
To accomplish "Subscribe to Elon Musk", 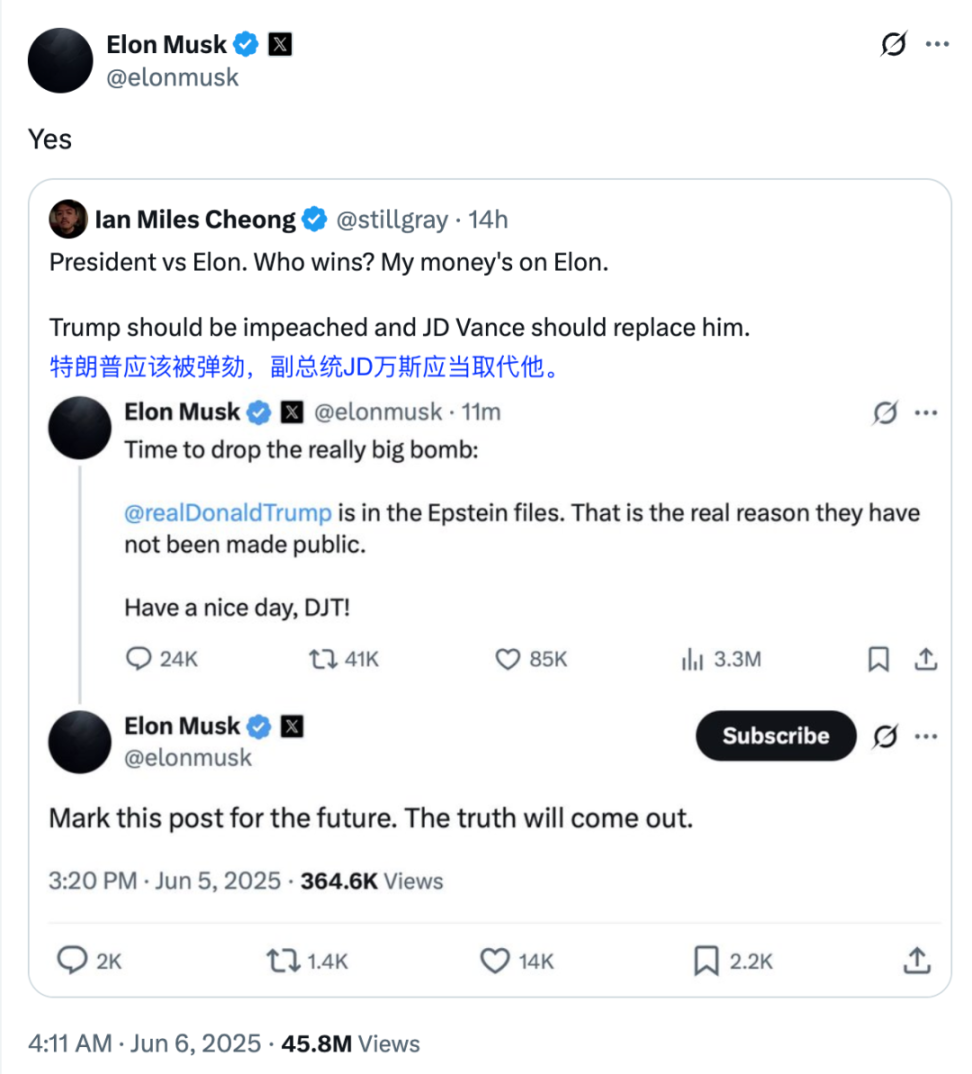I will coord(776,736).
